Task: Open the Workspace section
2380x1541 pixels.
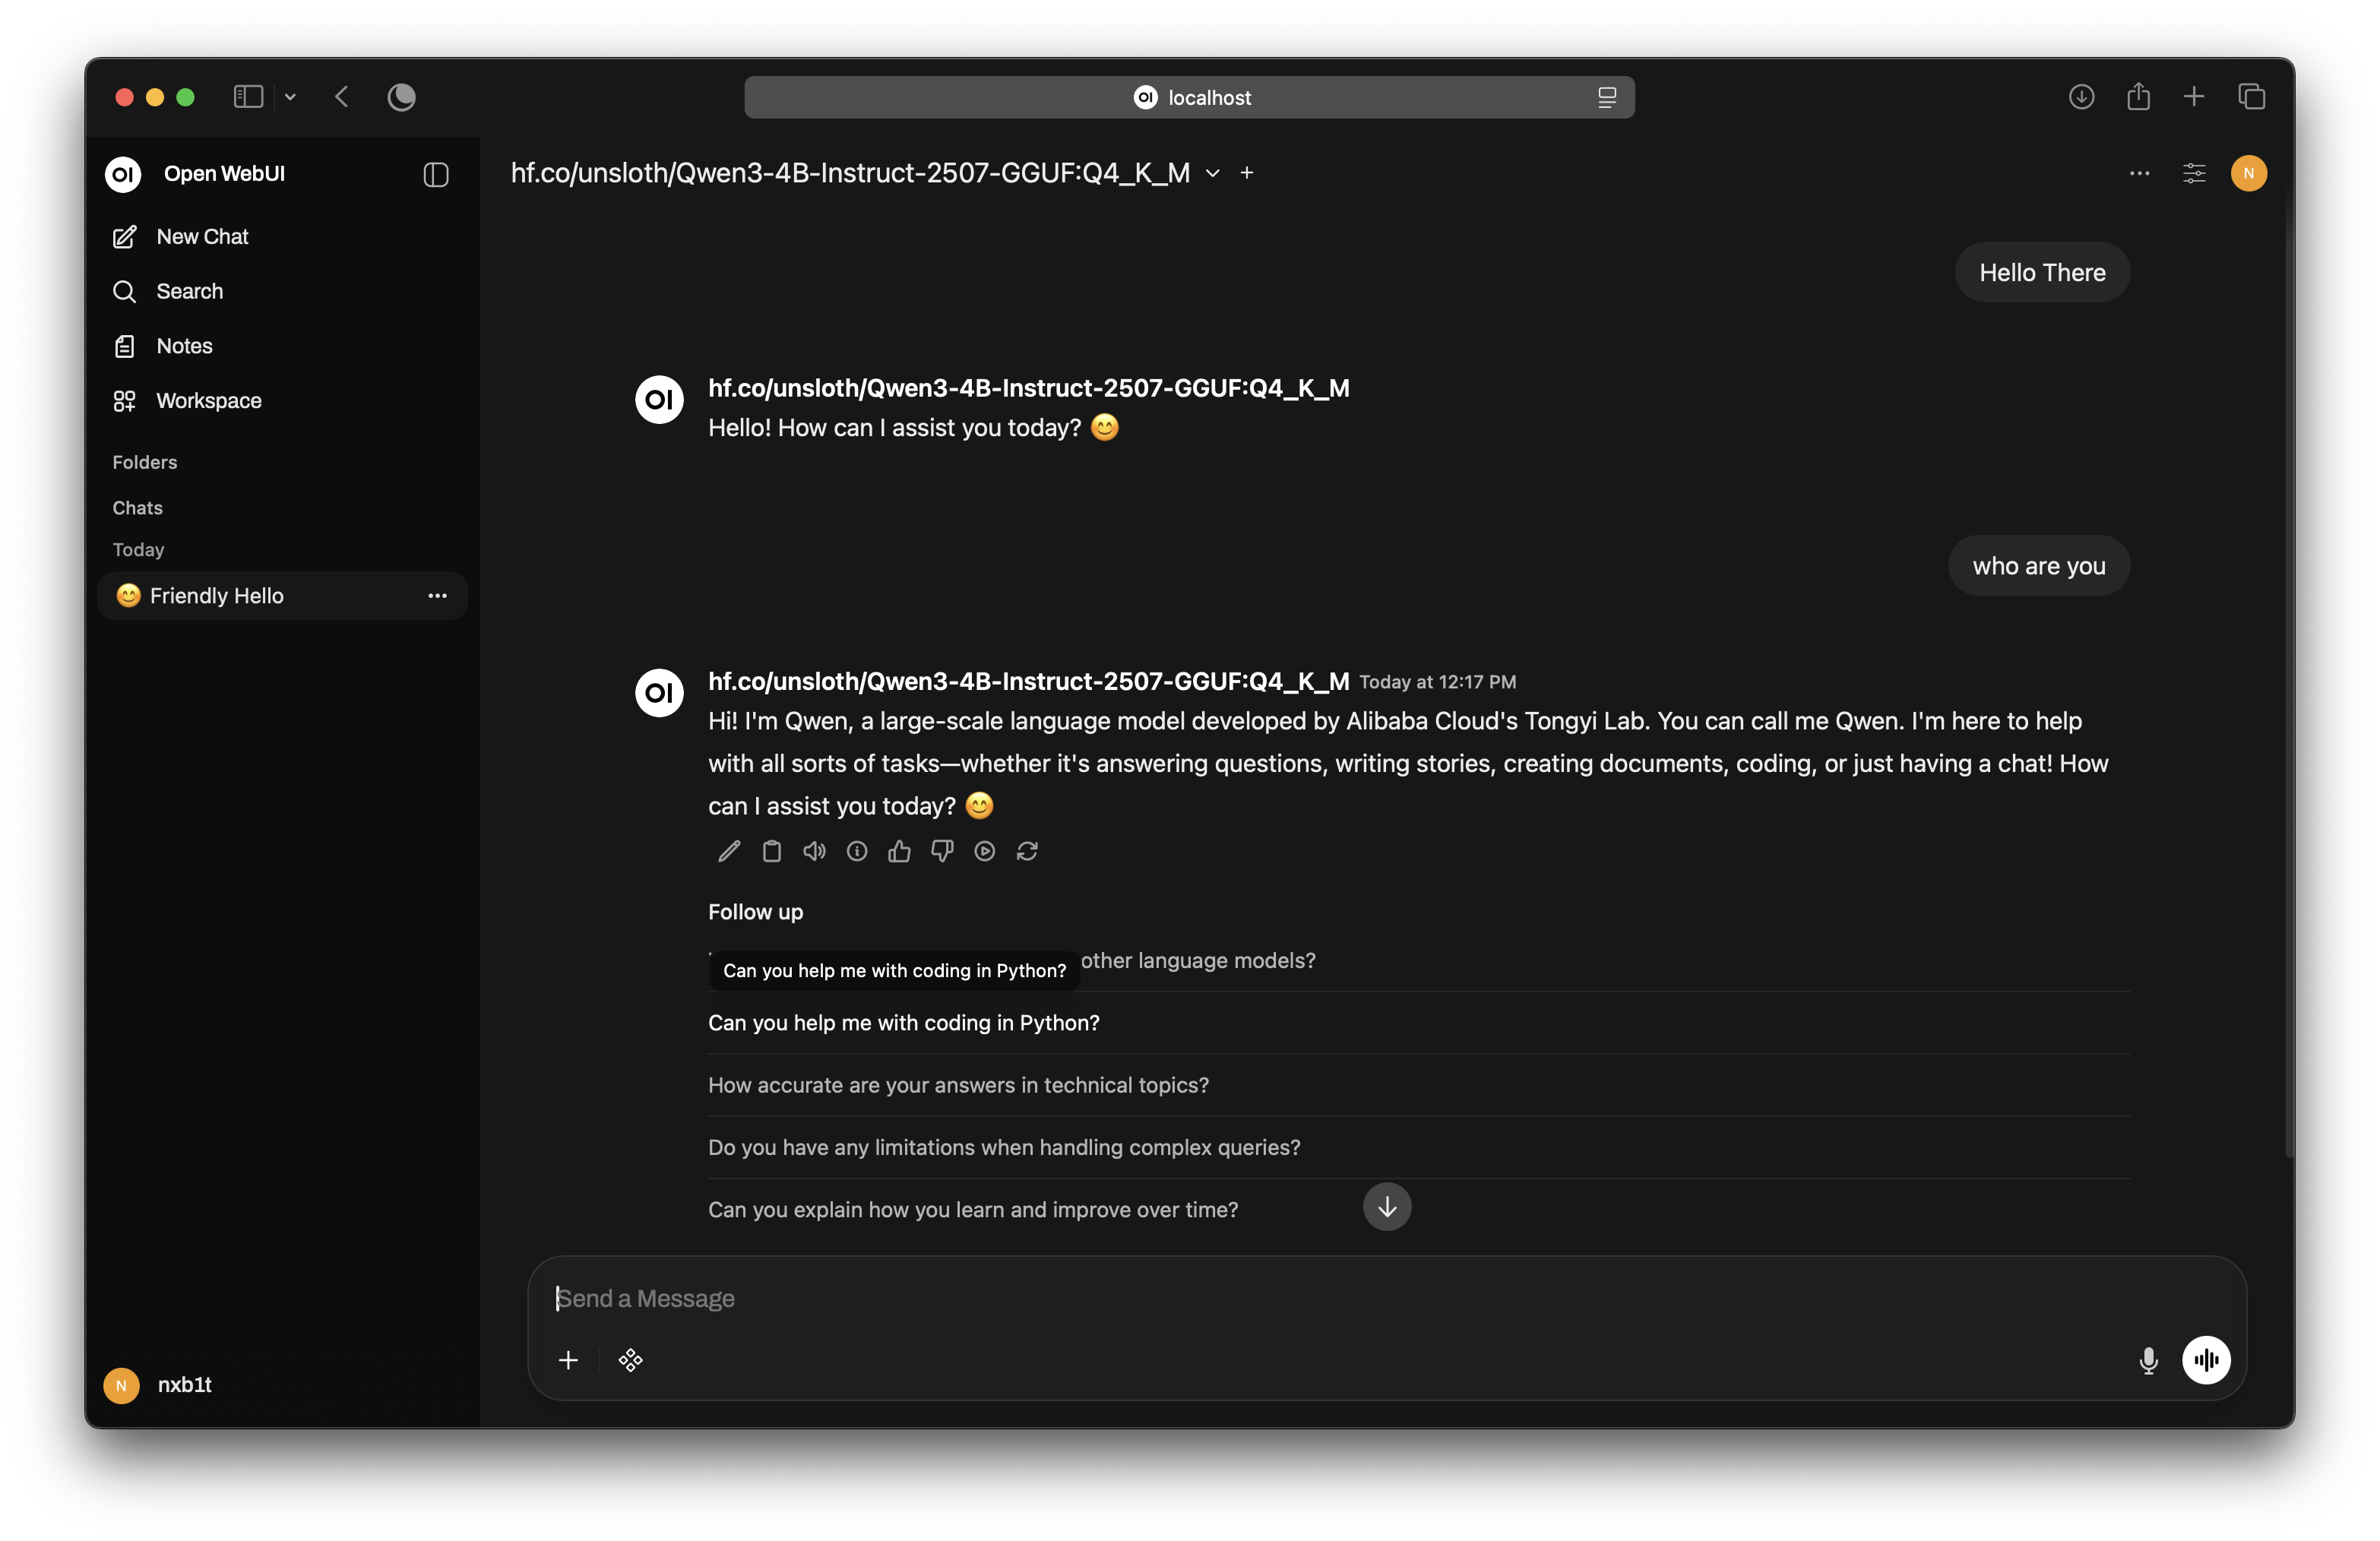Action: [207, 400]
